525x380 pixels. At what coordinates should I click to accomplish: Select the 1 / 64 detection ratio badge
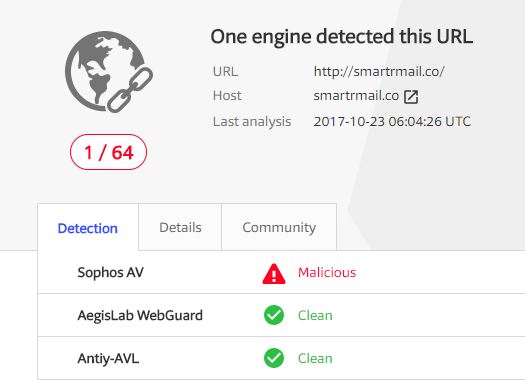click(x=108, y=152)
